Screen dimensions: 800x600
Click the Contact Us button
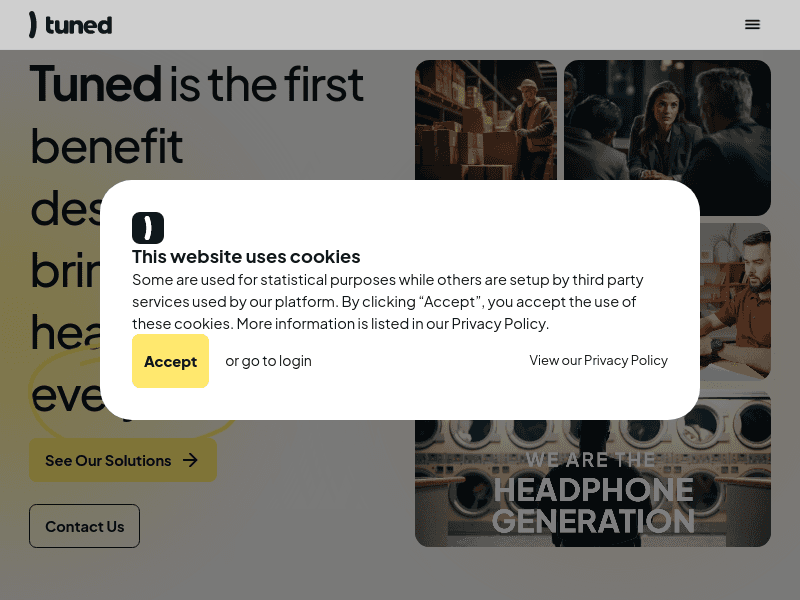point(84,525)
